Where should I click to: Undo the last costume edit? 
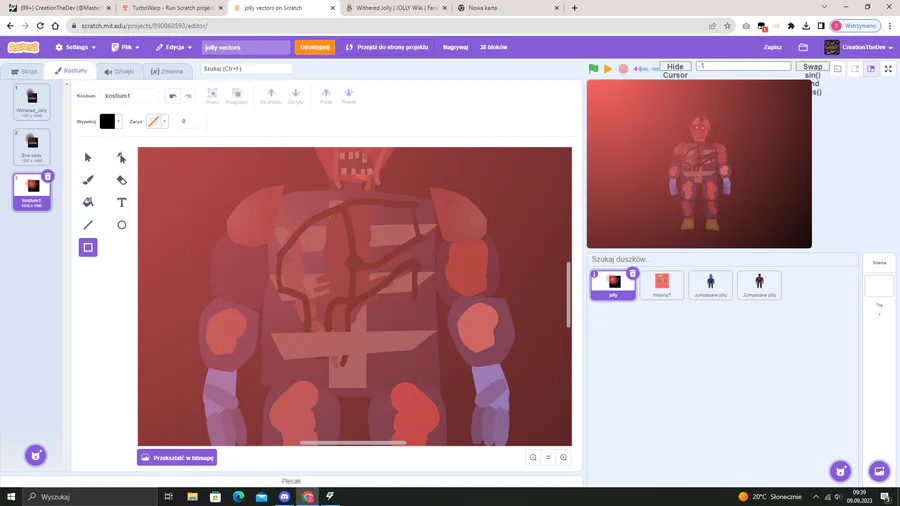[x=173, y=96]
